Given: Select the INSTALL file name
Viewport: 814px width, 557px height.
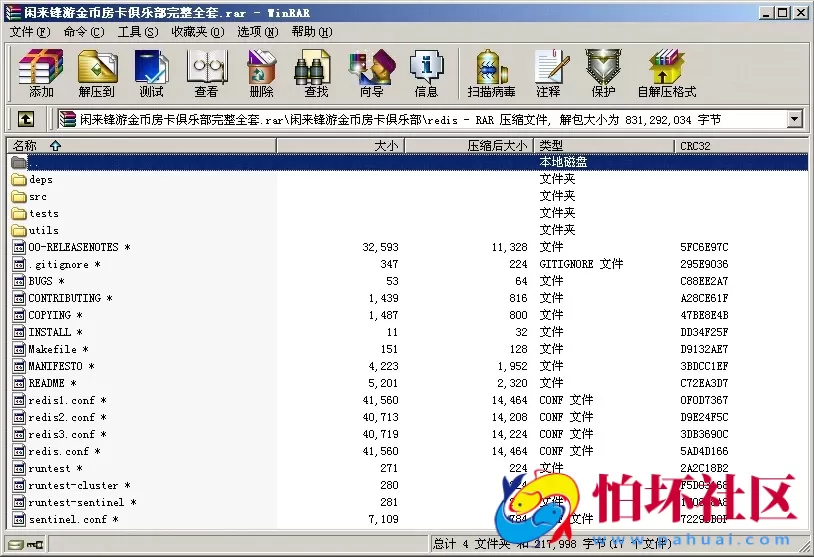Looking at the screenshot, I should coord(49,332).
